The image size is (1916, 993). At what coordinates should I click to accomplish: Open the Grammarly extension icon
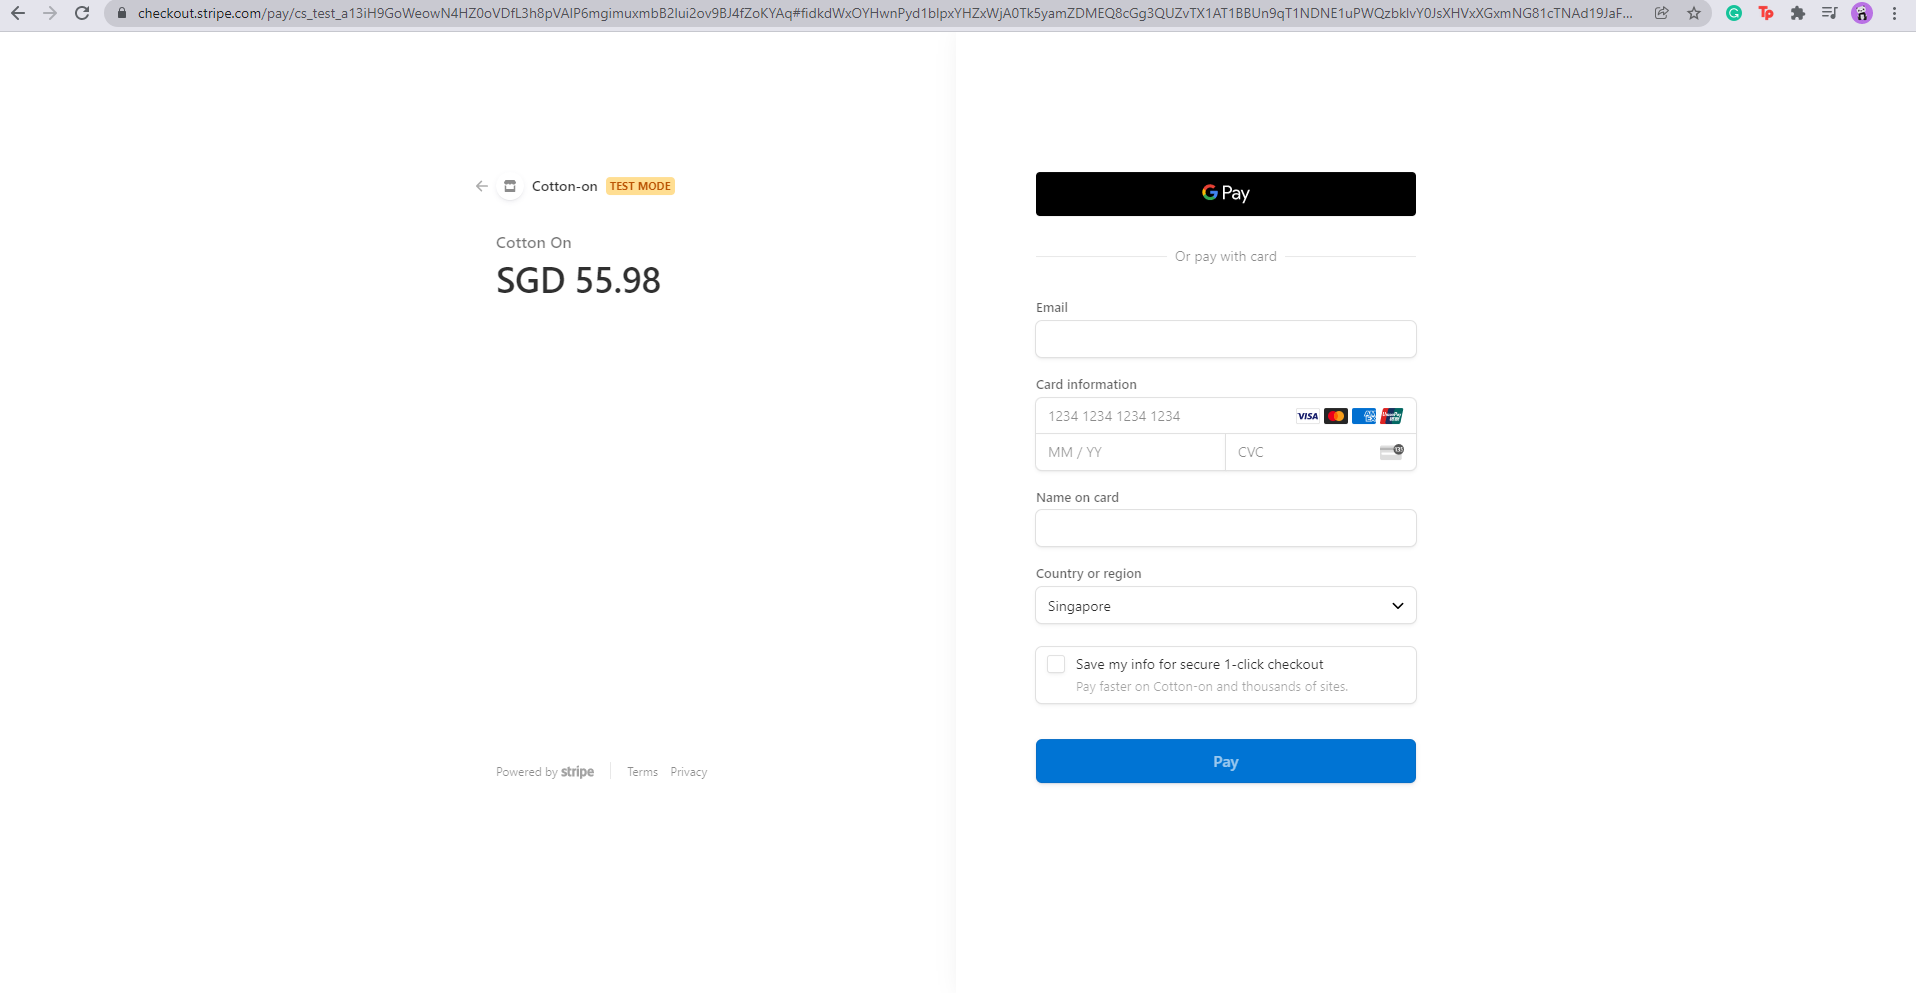(1734, 13)
